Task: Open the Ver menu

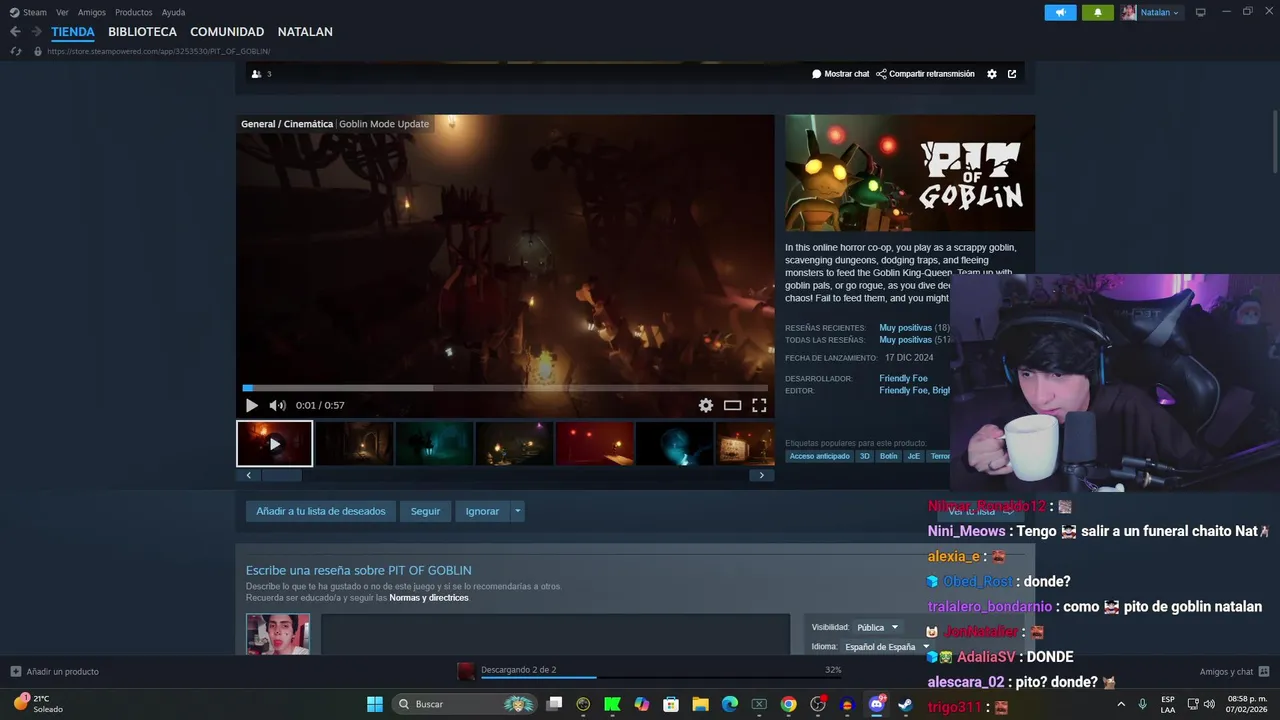Action: coord(62,12)
